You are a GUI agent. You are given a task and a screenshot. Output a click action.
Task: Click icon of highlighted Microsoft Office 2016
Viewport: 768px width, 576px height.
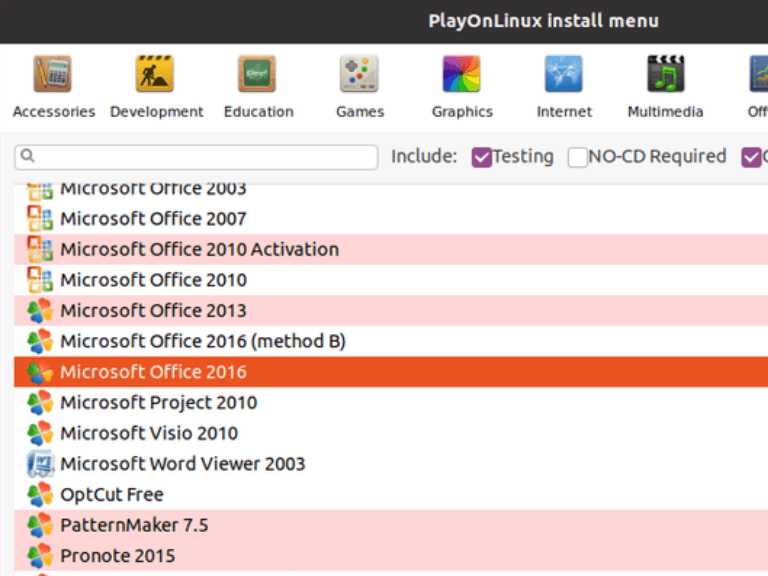(40, 372)
